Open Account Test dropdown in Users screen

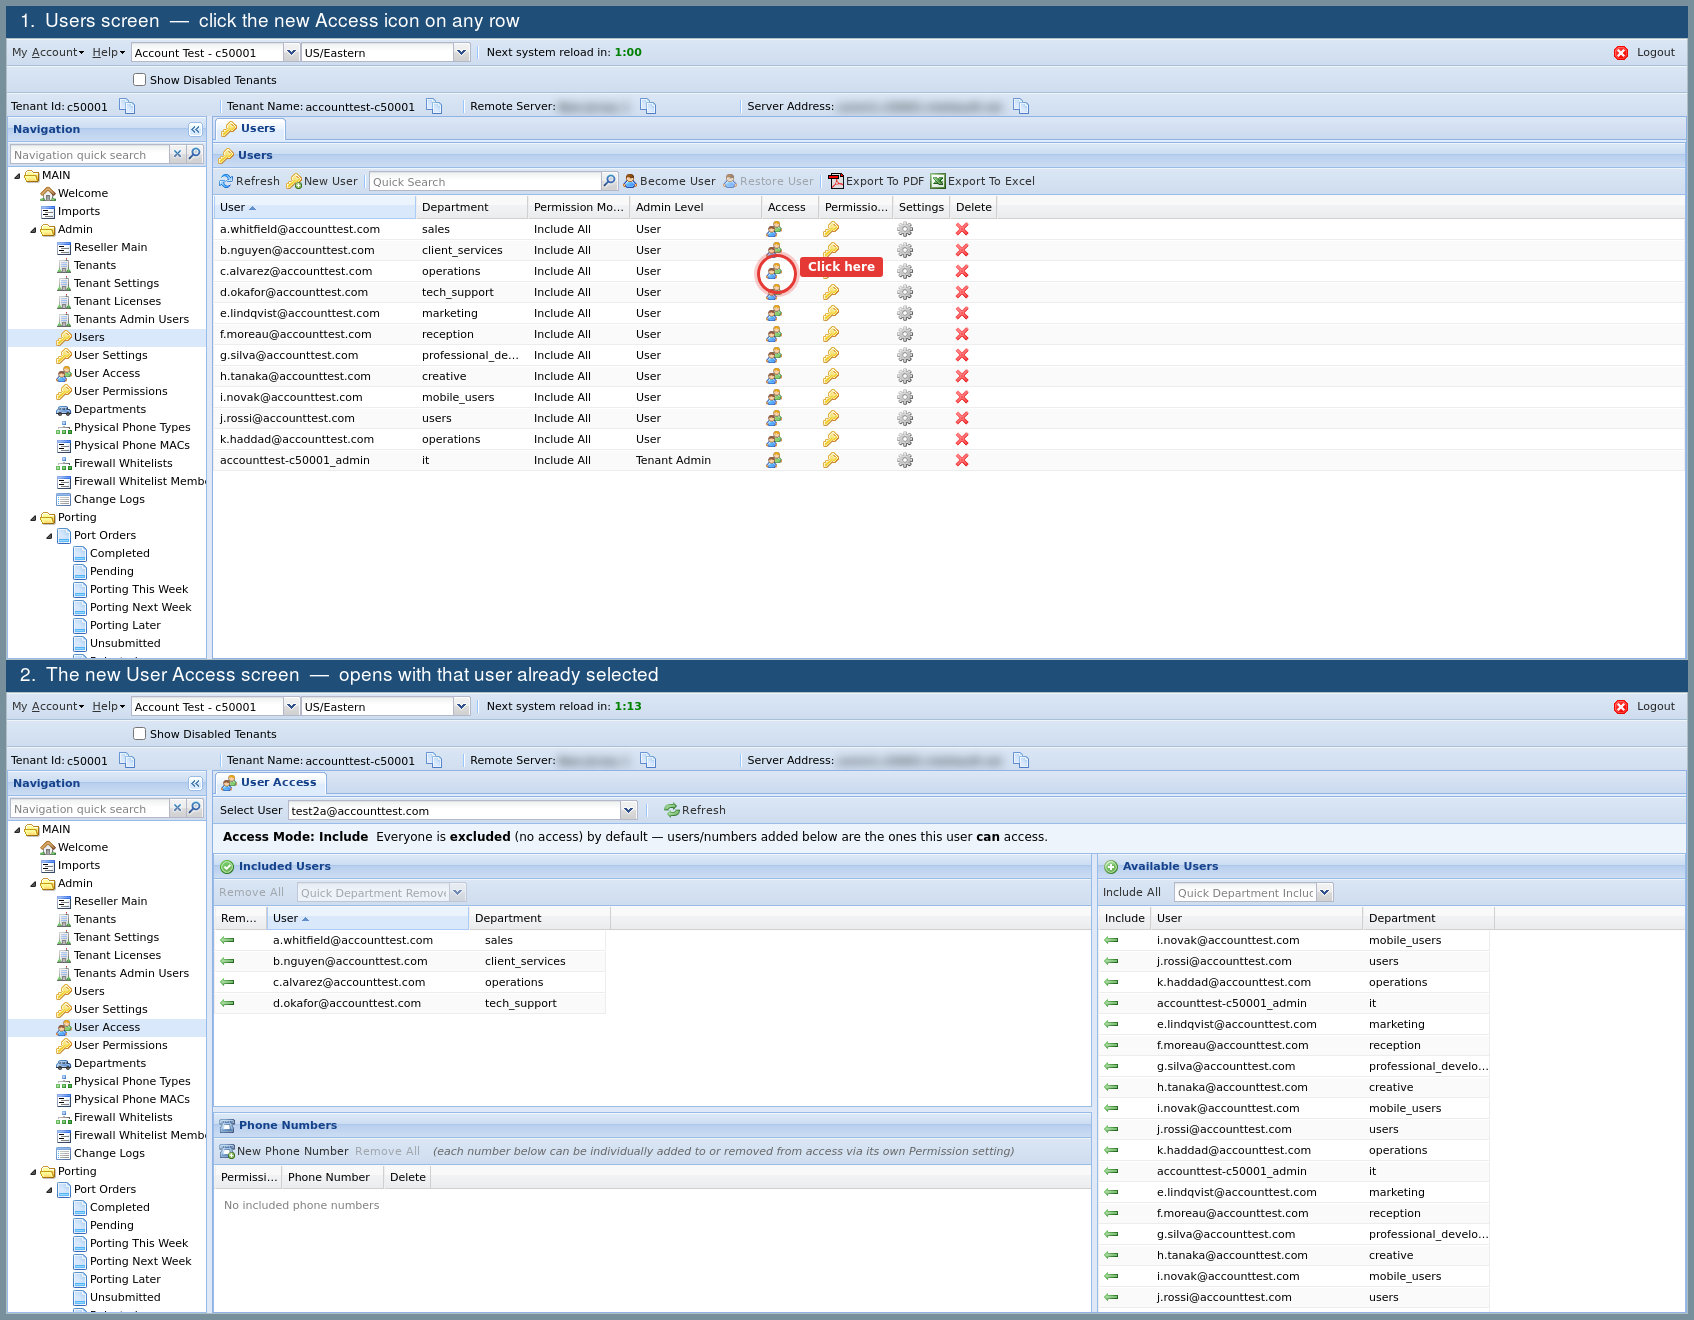point(291,52)
